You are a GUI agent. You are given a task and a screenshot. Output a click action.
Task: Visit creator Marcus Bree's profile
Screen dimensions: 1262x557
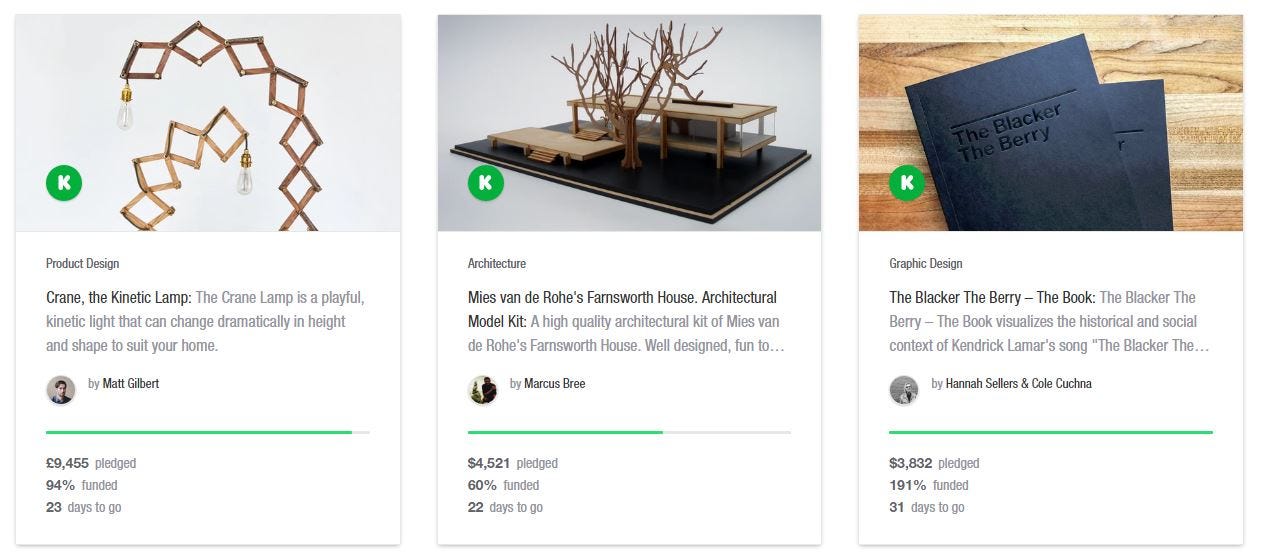click(554, 384)
